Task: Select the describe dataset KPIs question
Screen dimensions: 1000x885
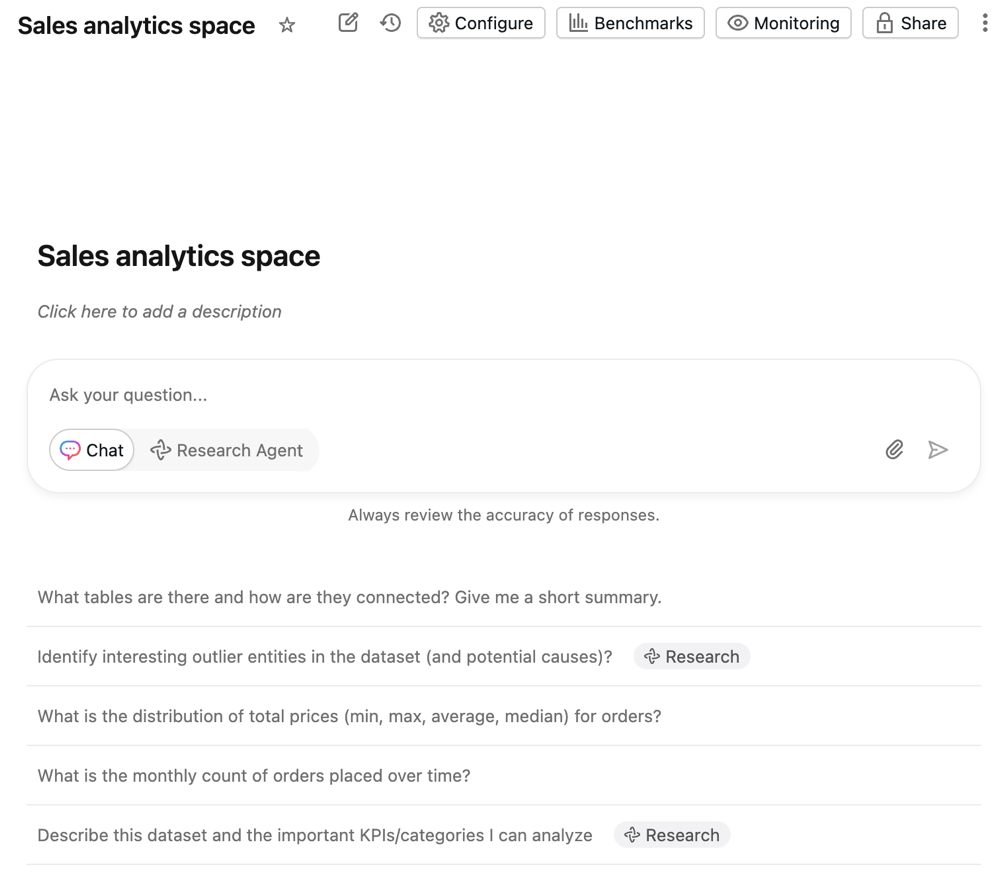Action: click(x=314, y=835)
